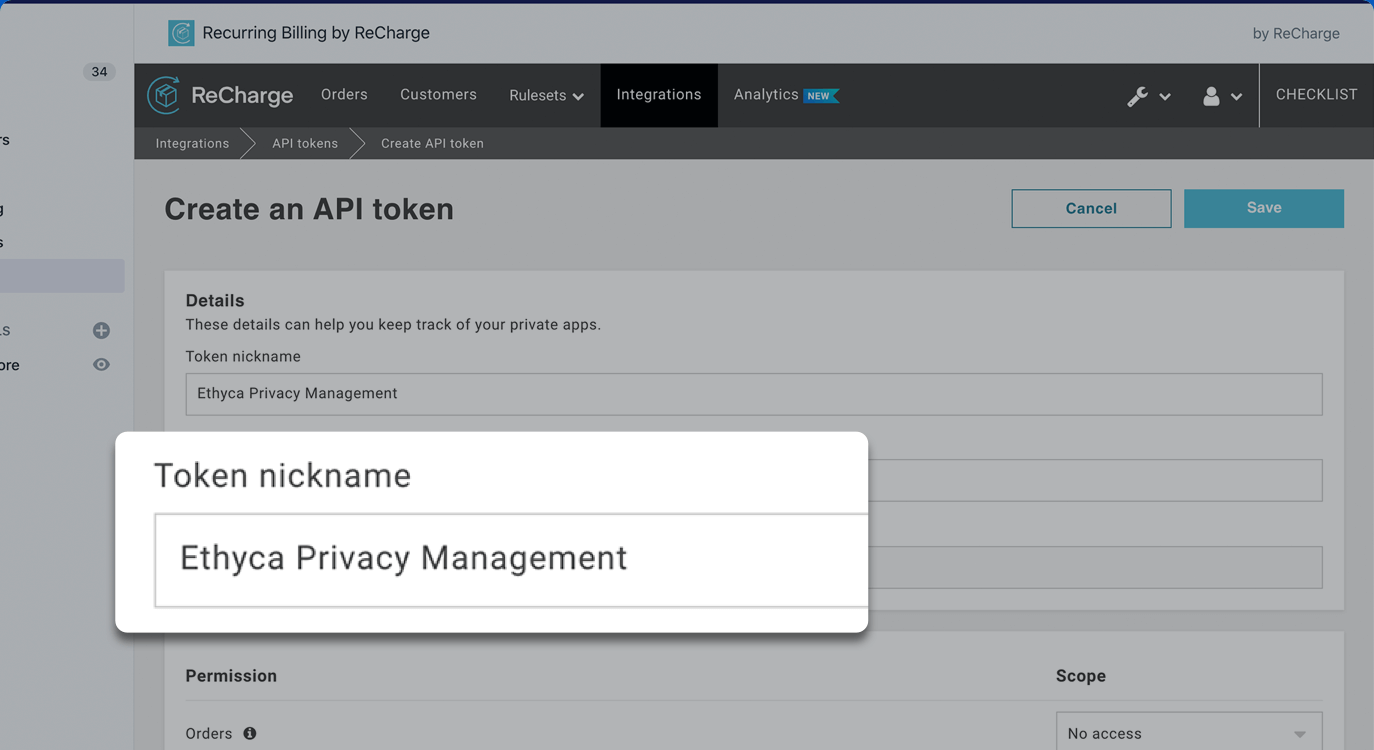
Task: Click the Recurring Billing by ReCharge title
Action: click(x=316, y=33)
